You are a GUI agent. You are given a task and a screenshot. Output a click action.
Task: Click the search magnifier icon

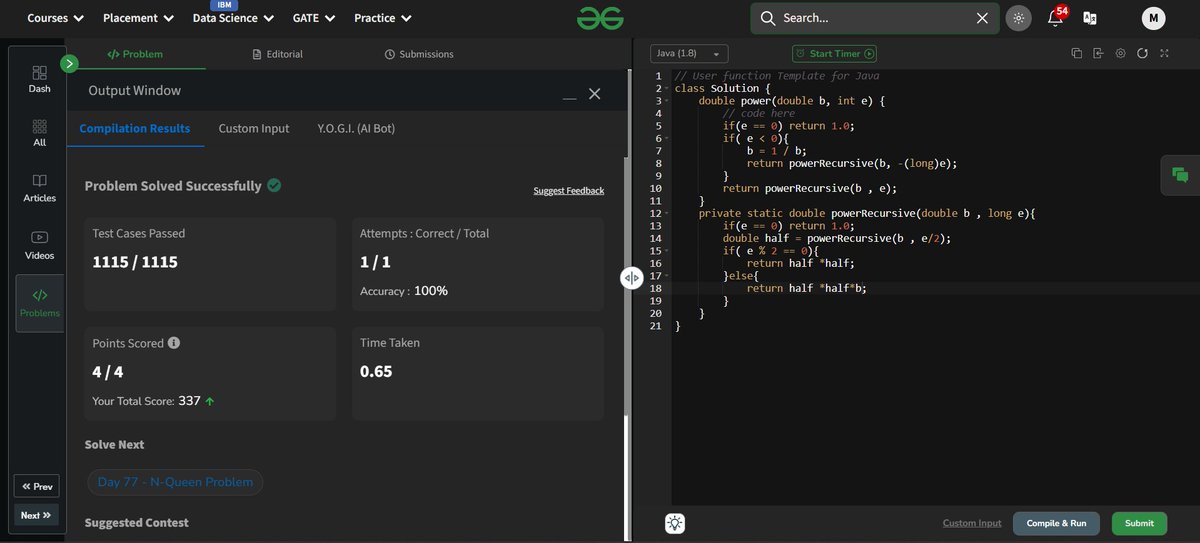[768, 18]
